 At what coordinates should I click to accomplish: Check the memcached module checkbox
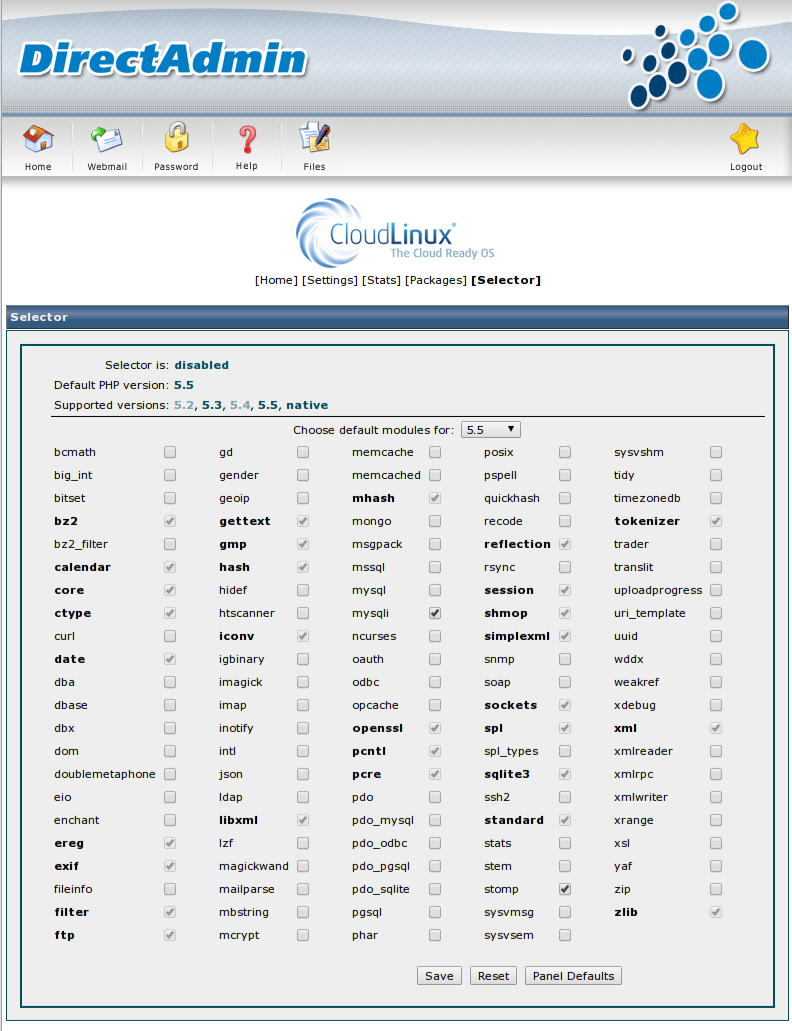click(435, 475)
